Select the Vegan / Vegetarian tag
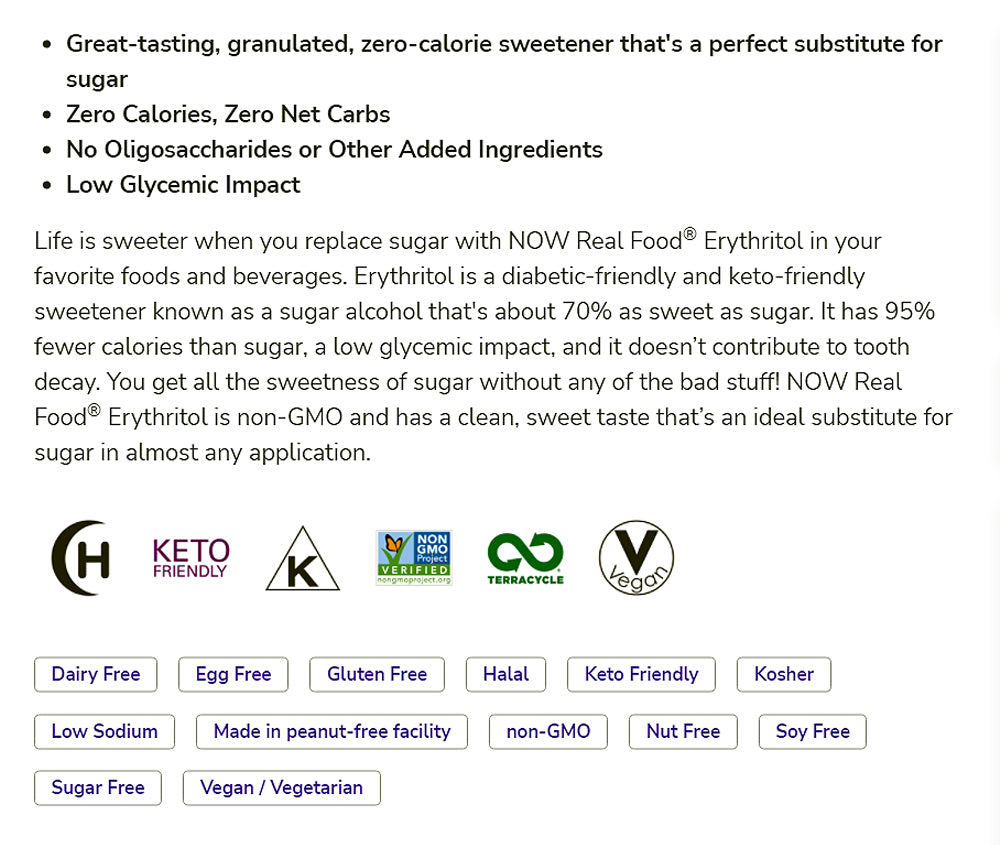Screen dimensions: 1000x845 (281, 788)
